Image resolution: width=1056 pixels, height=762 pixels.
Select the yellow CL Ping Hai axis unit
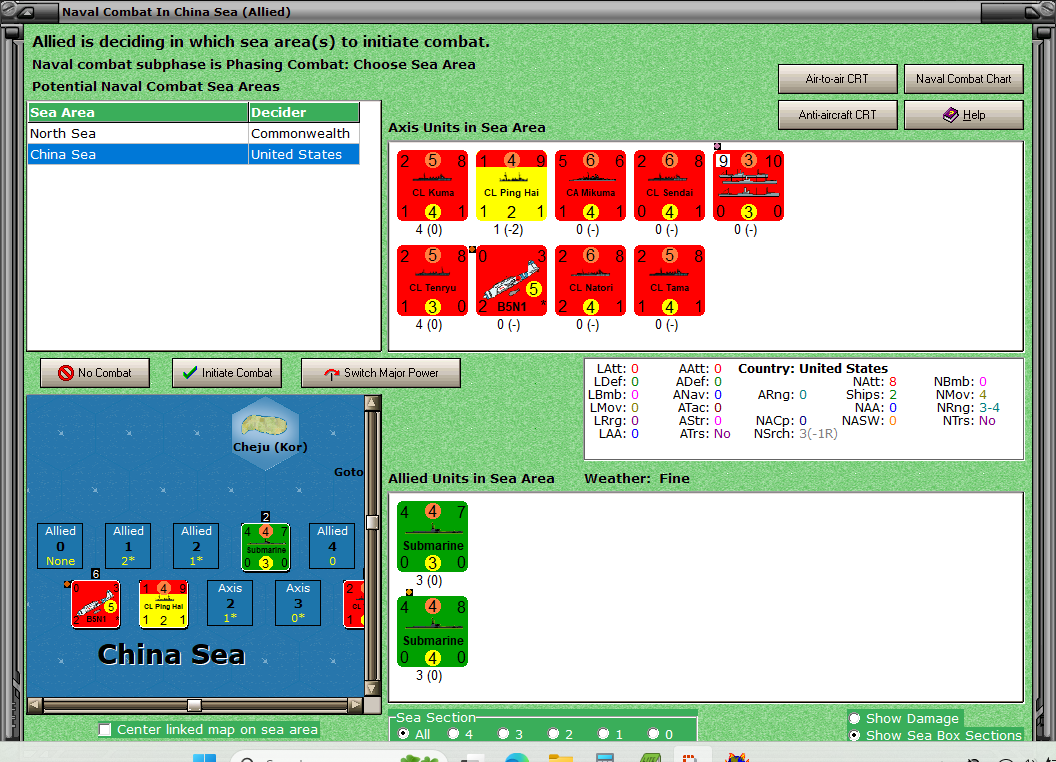click(x=511, y=185)
